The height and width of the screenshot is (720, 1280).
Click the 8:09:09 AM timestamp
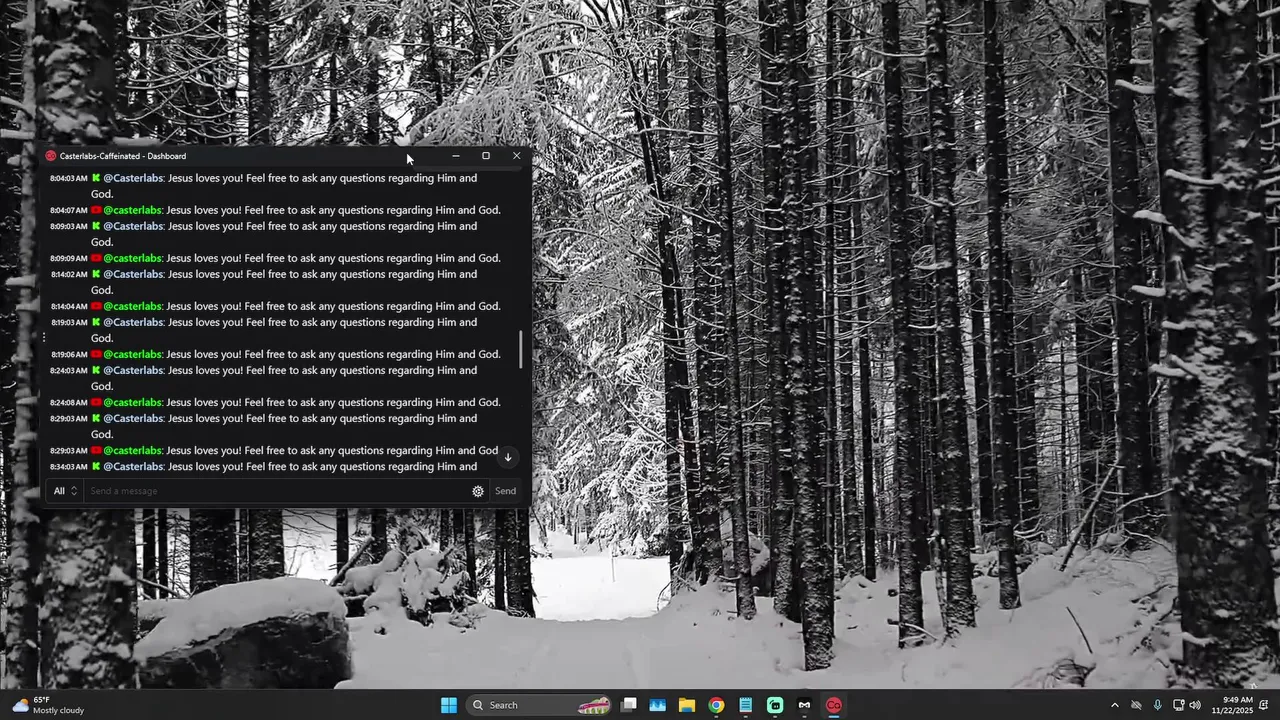point(69,258)
